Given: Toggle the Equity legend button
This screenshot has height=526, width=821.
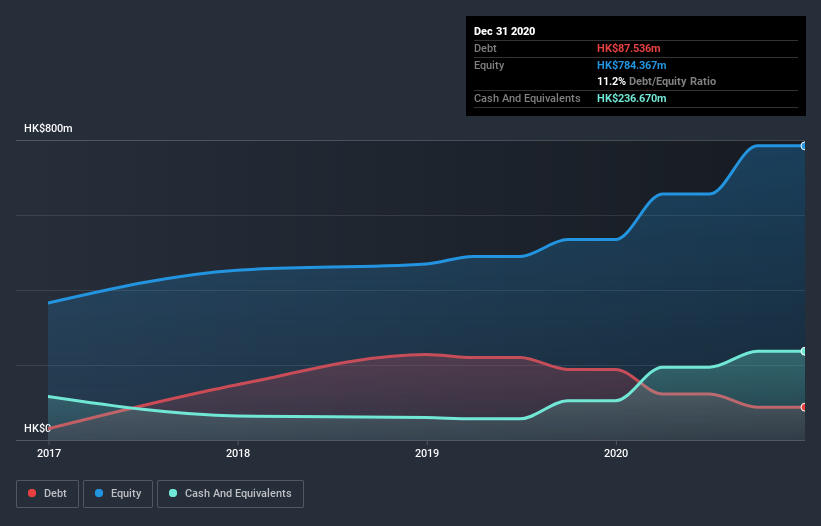Looking at the screenshot, I should [x=118, y=494].
